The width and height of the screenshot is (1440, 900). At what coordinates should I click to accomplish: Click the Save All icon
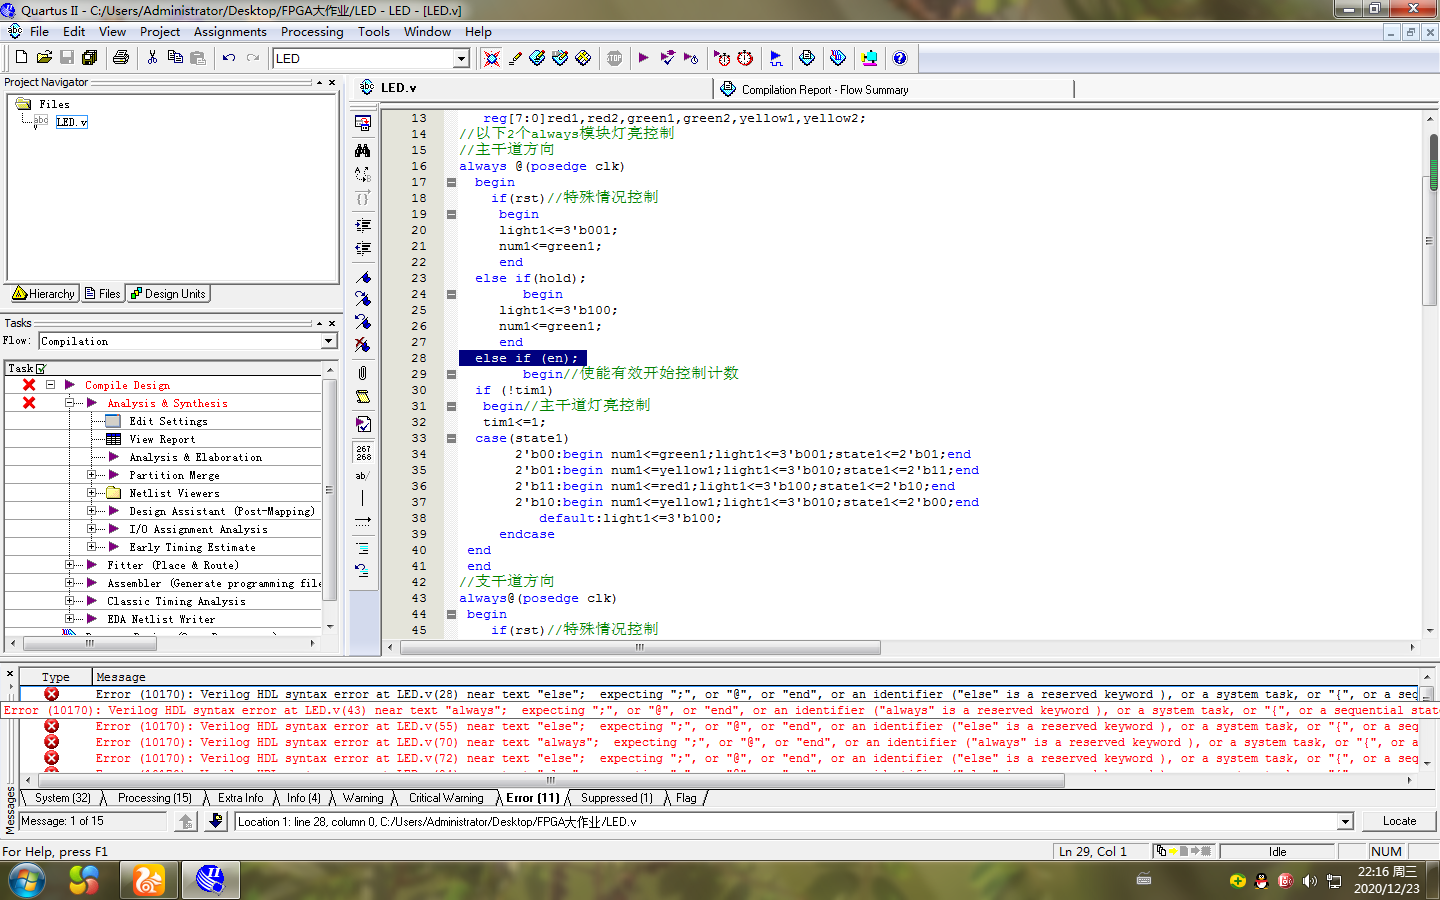(x=89, y=58)
